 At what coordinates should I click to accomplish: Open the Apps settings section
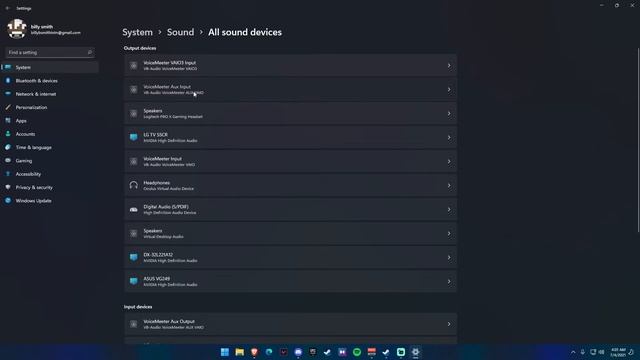pos(50,121)
